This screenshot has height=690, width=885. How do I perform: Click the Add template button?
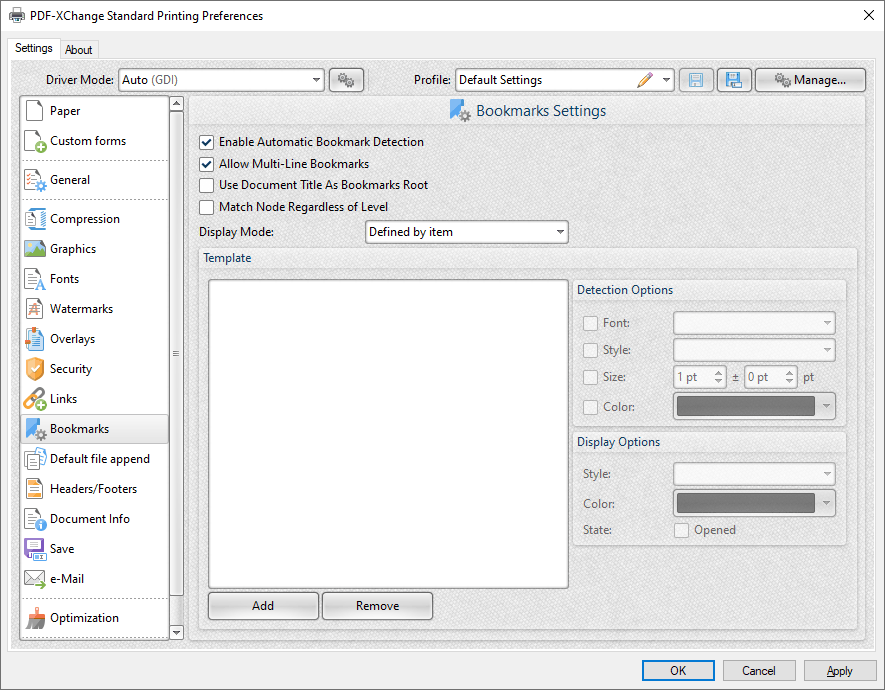click(263, 606)
